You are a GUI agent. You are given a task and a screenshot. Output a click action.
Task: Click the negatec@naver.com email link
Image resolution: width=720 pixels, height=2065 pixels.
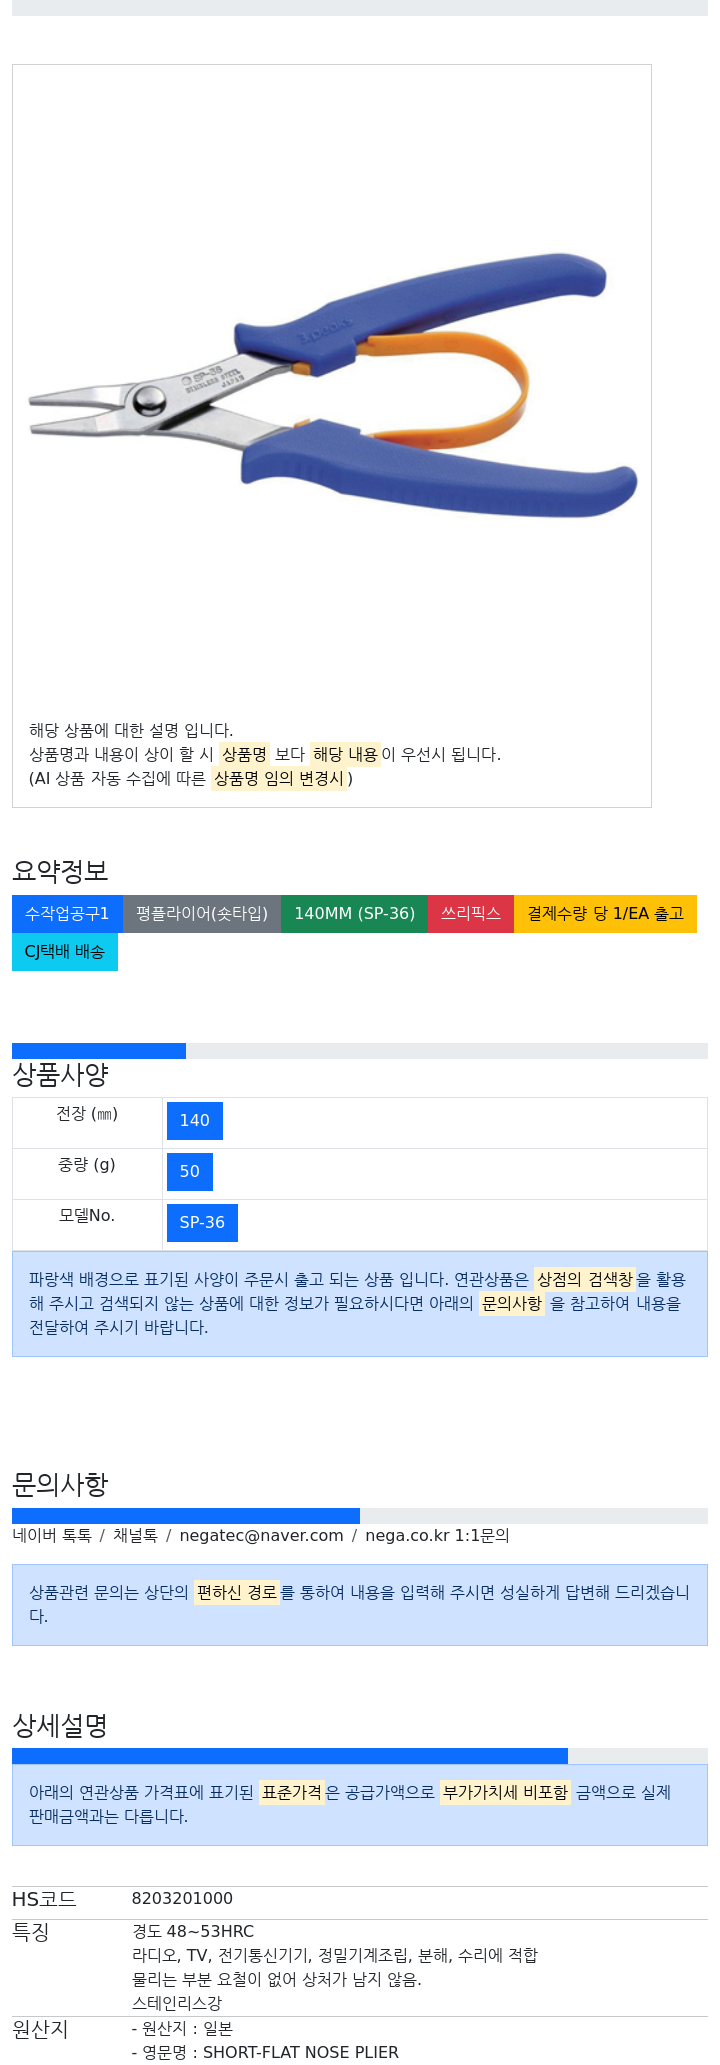(x=261, y=1536)
